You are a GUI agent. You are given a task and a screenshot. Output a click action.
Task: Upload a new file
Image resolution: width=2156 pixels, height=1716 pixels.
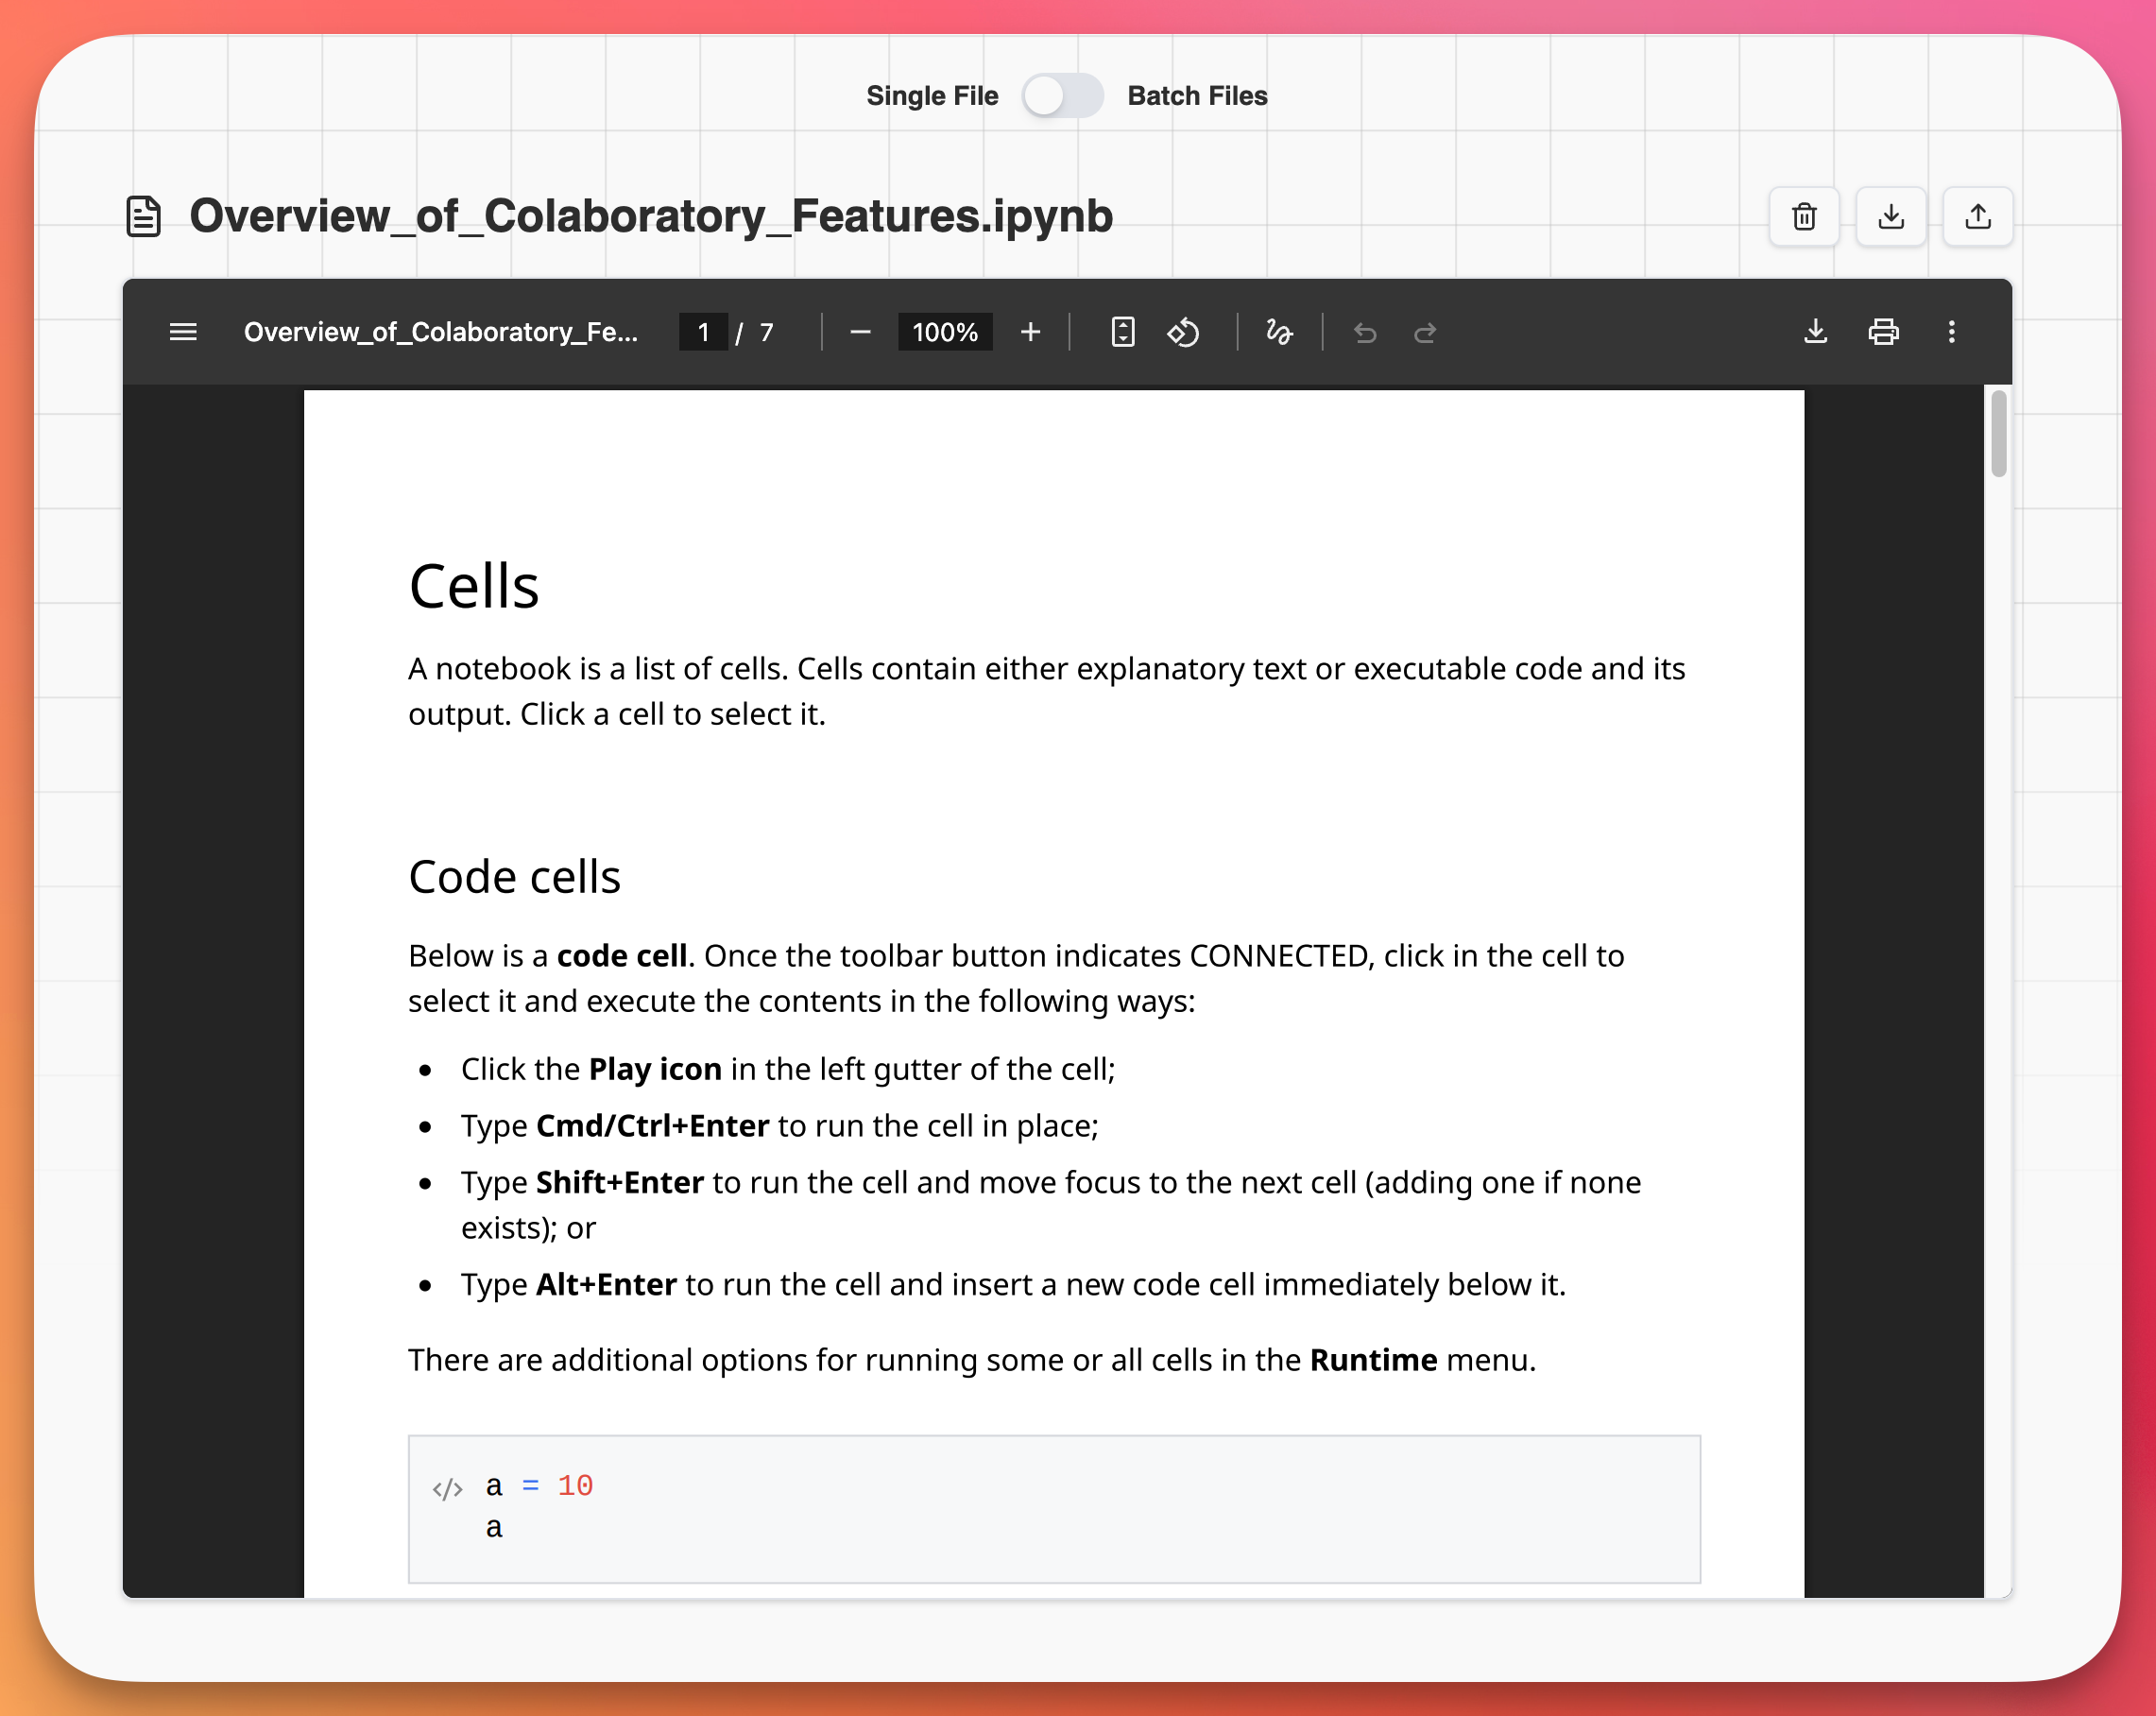(x=1977, y=216)
